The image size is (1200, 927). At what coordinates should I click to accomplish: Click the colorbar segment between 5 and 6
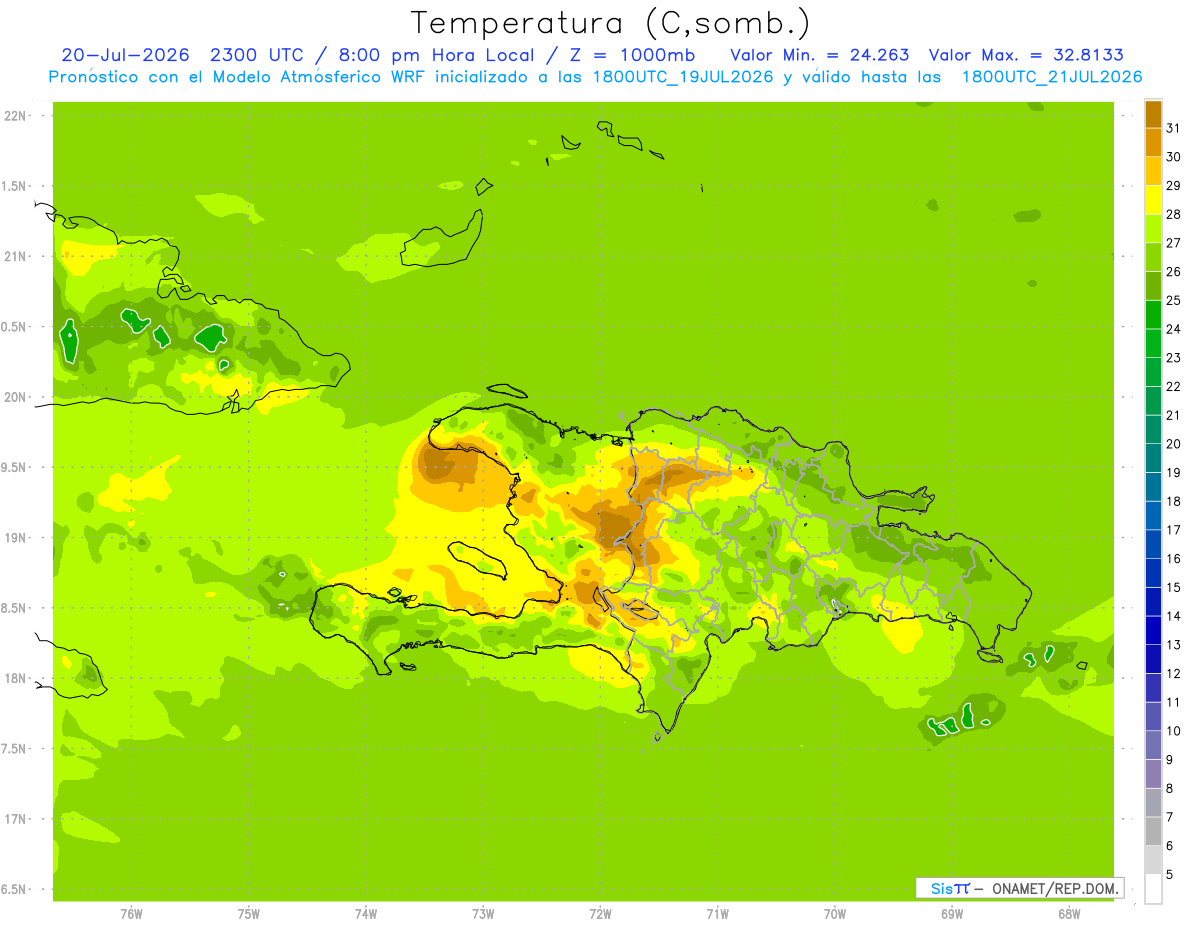tap(1153, 860)
